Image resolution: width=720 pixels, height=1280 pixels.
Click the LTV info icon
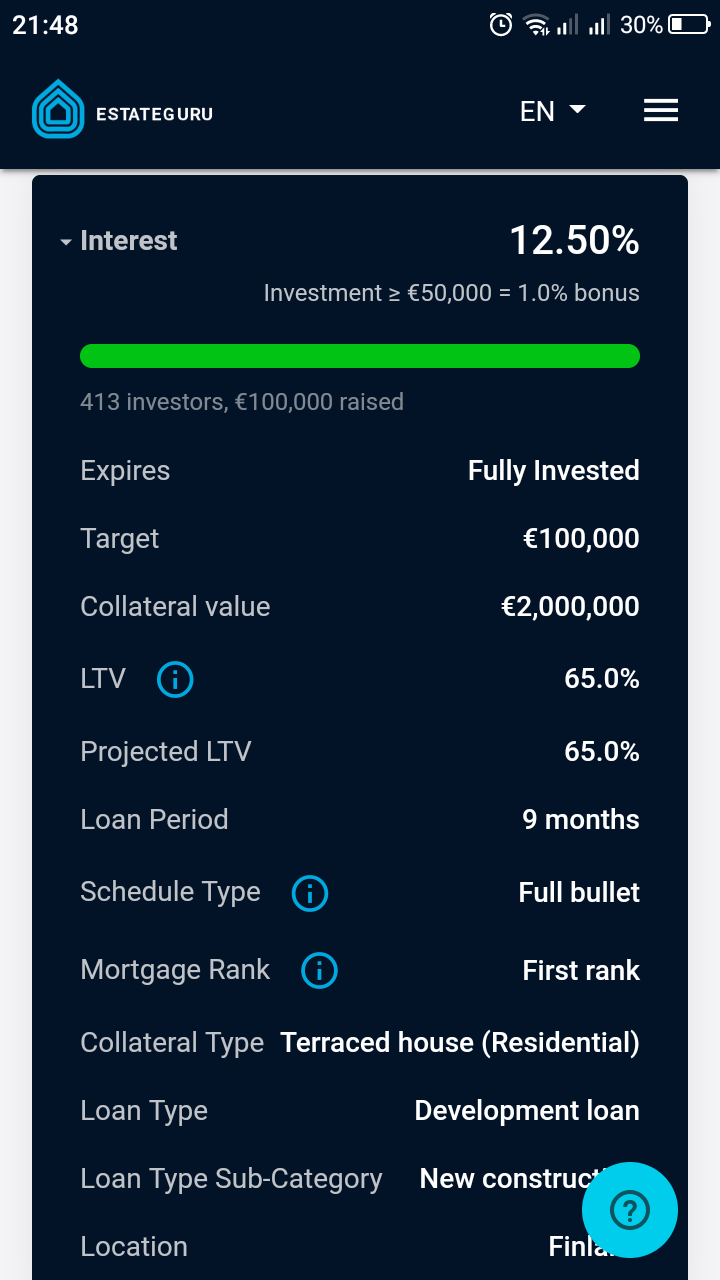coord(175,680)
